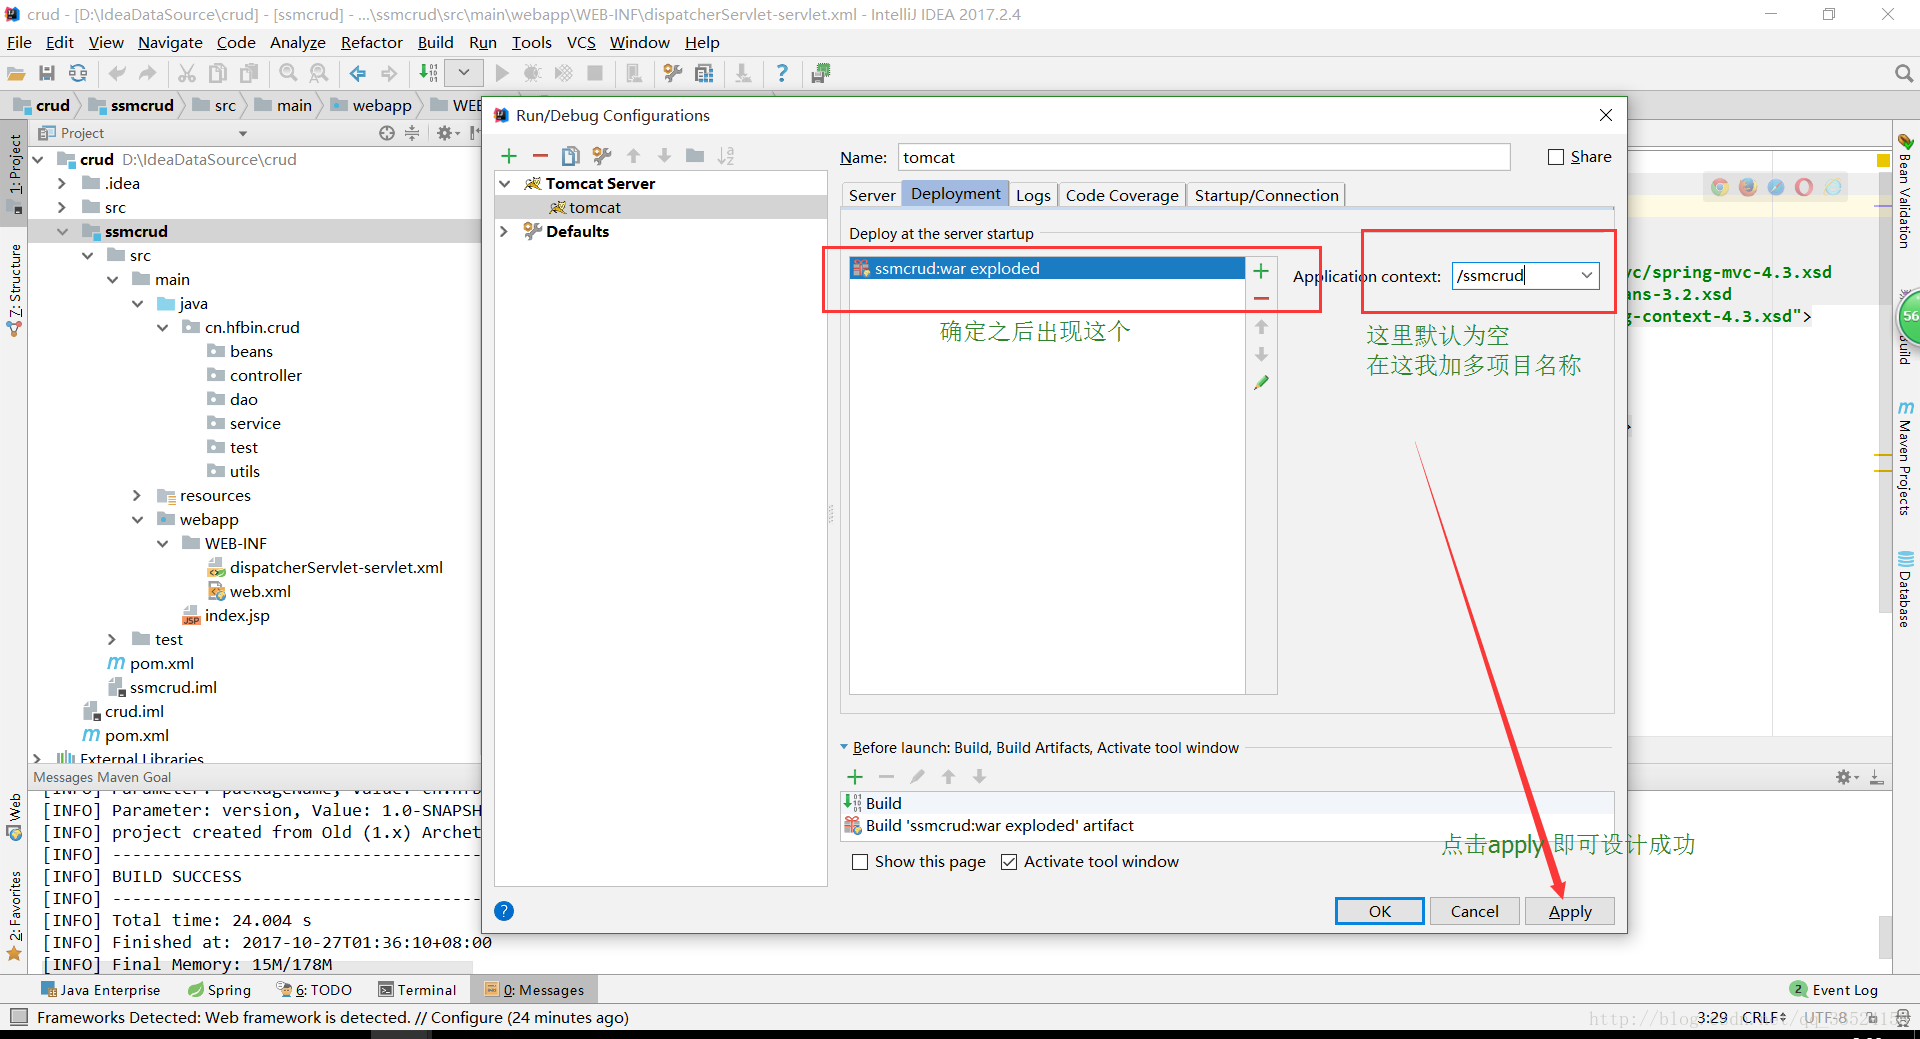
Task: Open in Opera browser icon
Action: [x=1804, y=187]
